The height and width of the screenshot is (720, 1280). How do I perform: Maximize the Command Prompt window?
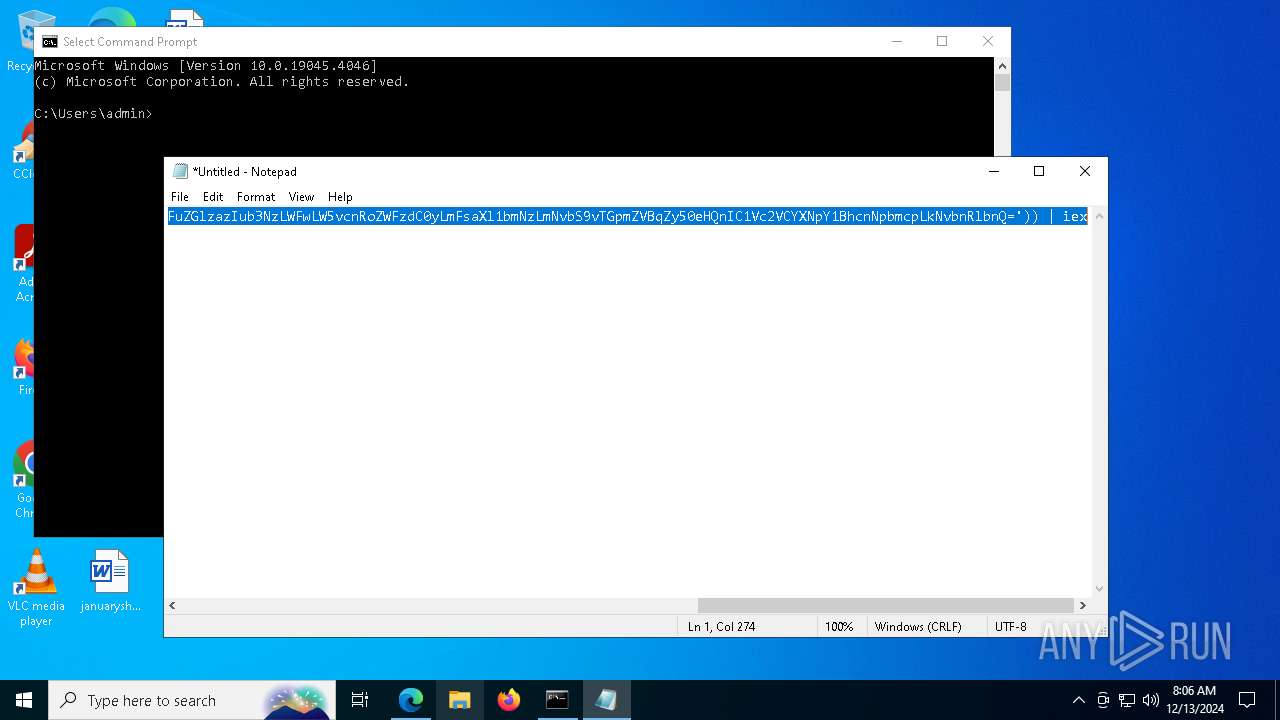tap(942, 41)
